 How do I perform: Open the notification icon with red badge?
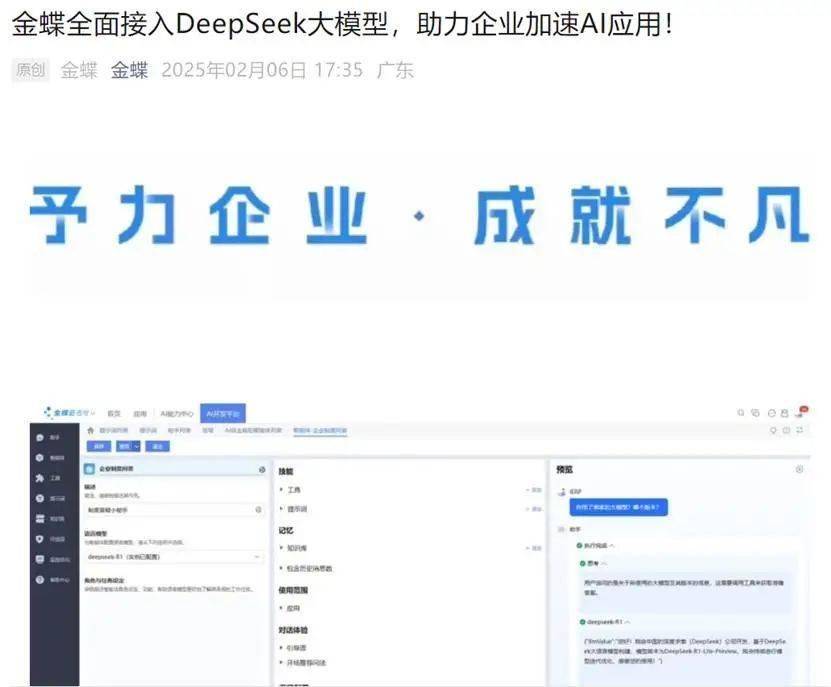[802, 412]
